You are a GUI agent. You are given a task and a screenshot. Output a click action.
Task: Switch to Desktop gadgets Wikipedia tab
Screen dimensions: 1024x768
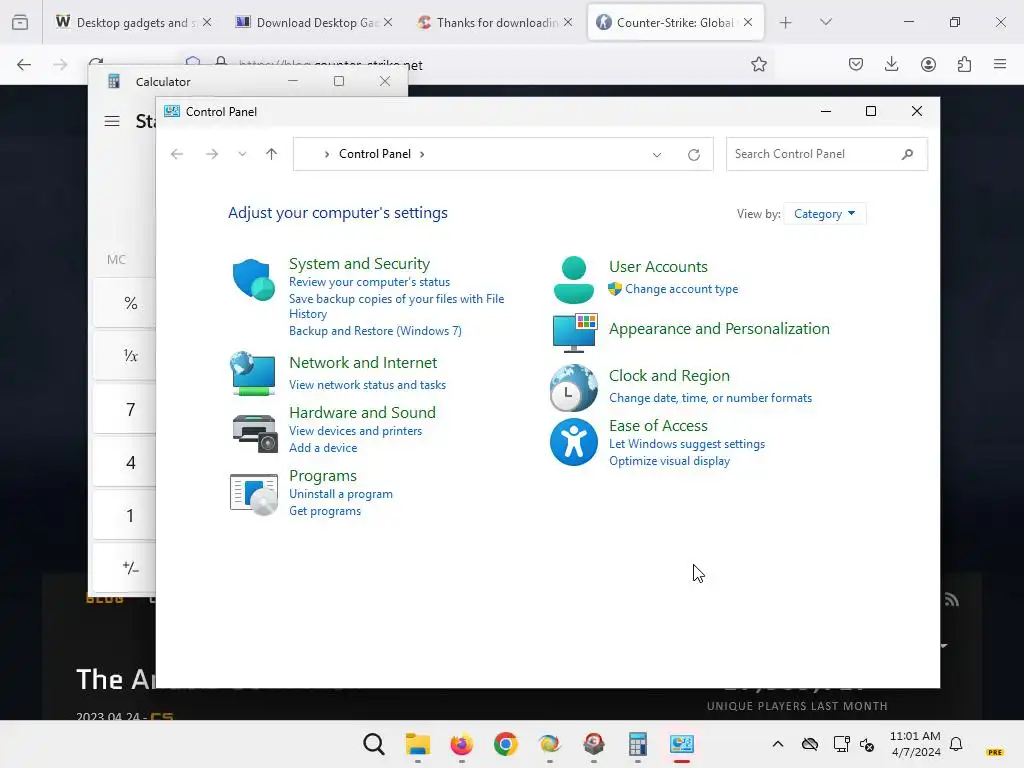tap(133, 22)
